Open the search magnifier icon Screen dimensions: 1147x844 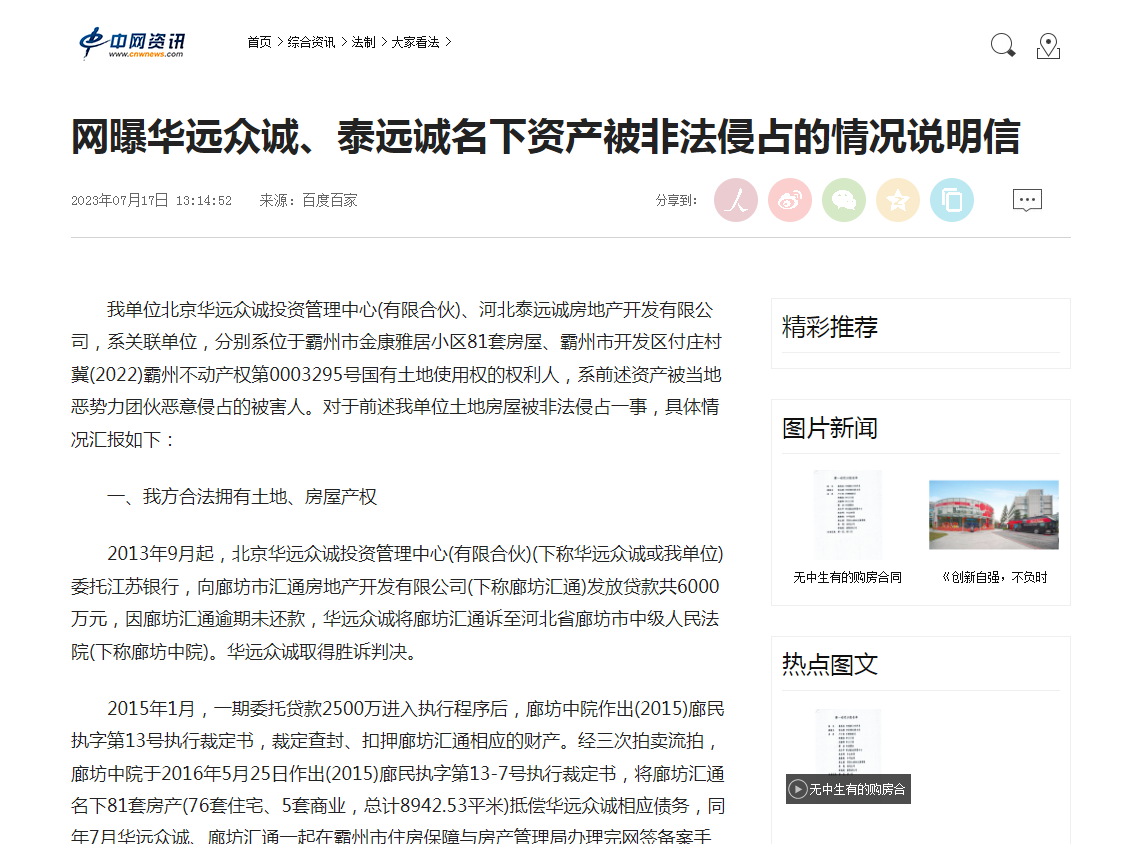click(x=1003, y=45)
